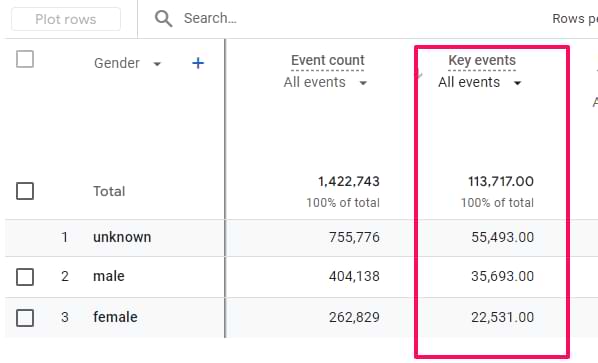The height and width of the screenshot is (363, 598).
Task: Add a secondary dimension with plus icon
Action: click(x=198, y=63)
